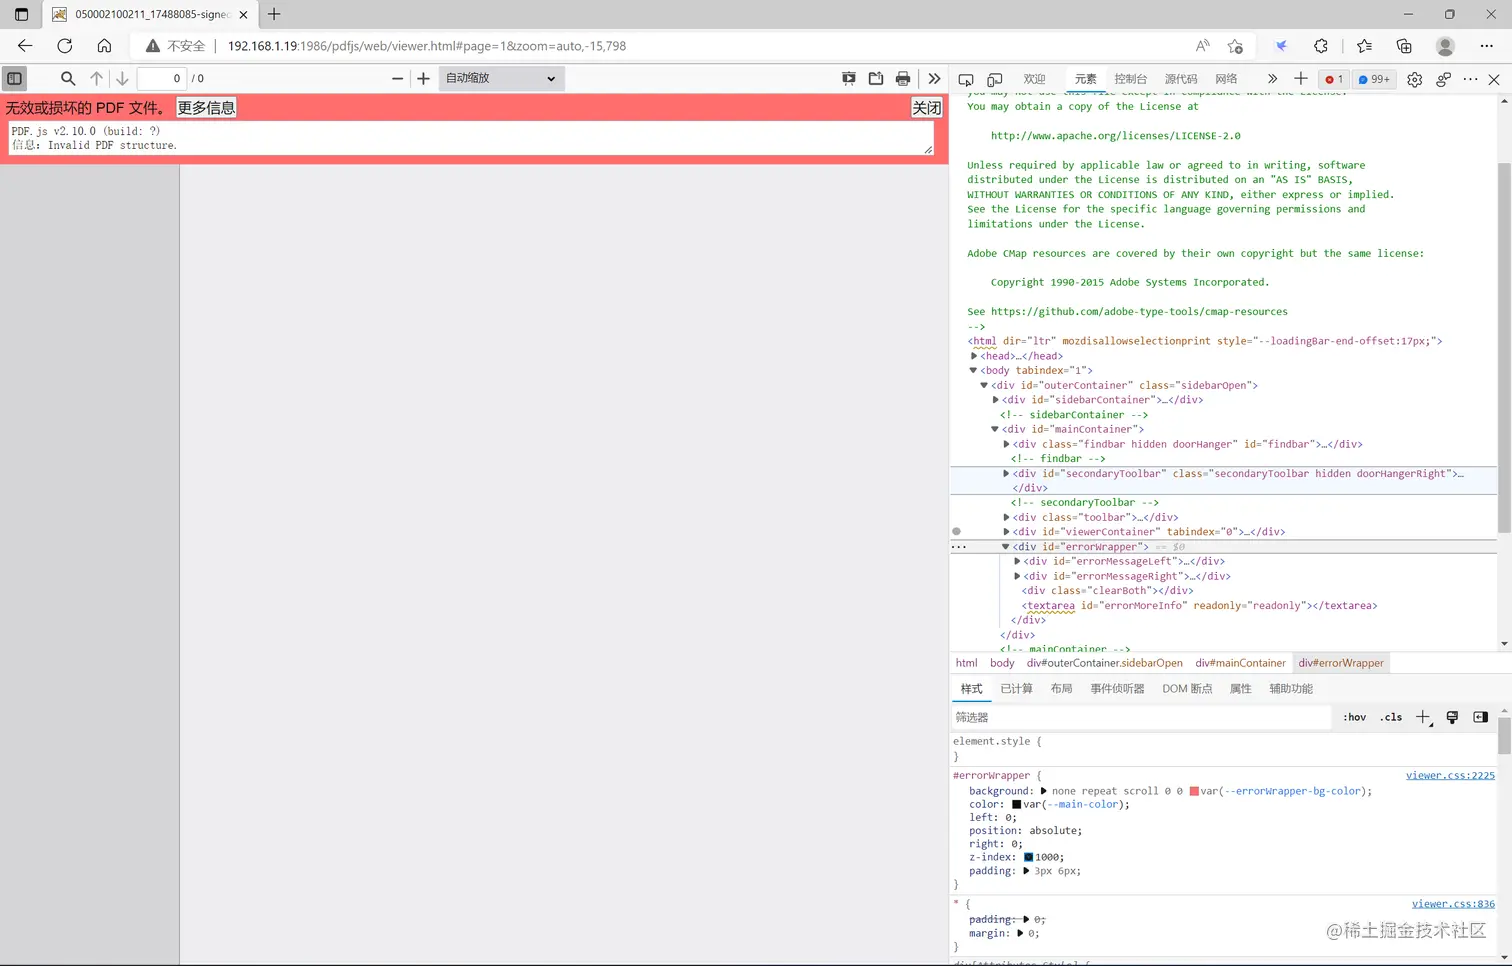Click 更多信息 button in error bar
The width and height of the screenshot is (1512, 966).
pyautogui.click(x=206, y=108)
